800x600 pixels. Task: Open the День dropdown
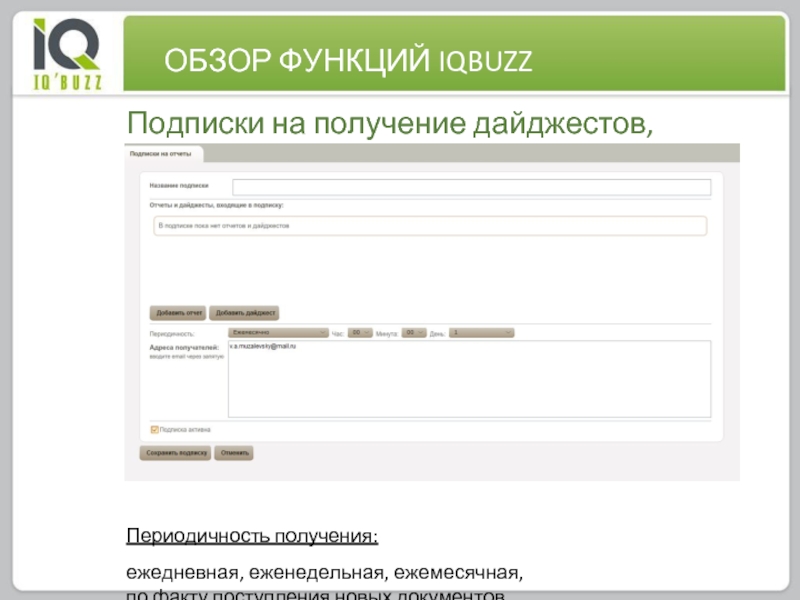pyautogui.click(x=482, y=333)
